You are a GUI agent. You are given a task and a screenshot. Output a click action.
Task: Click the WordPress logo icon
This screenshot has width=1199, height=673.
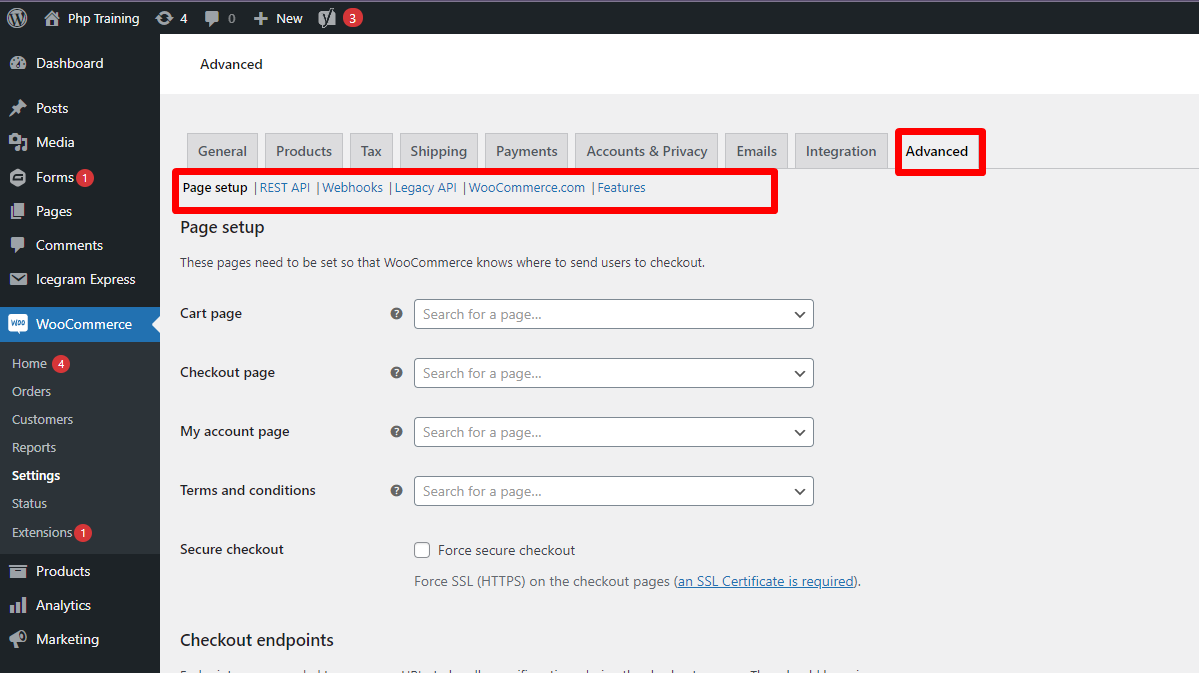tap(17, 18)
